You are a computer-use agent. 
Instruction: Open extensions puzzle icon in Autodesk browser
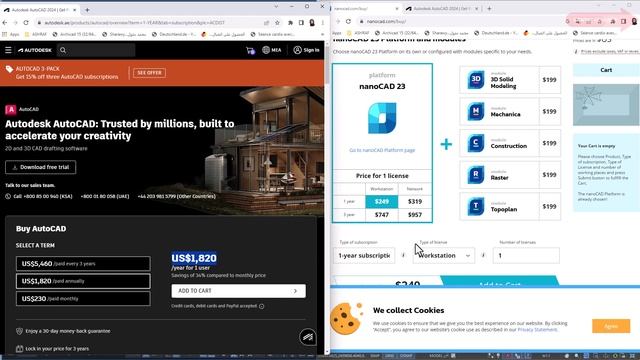click(290, 23)
